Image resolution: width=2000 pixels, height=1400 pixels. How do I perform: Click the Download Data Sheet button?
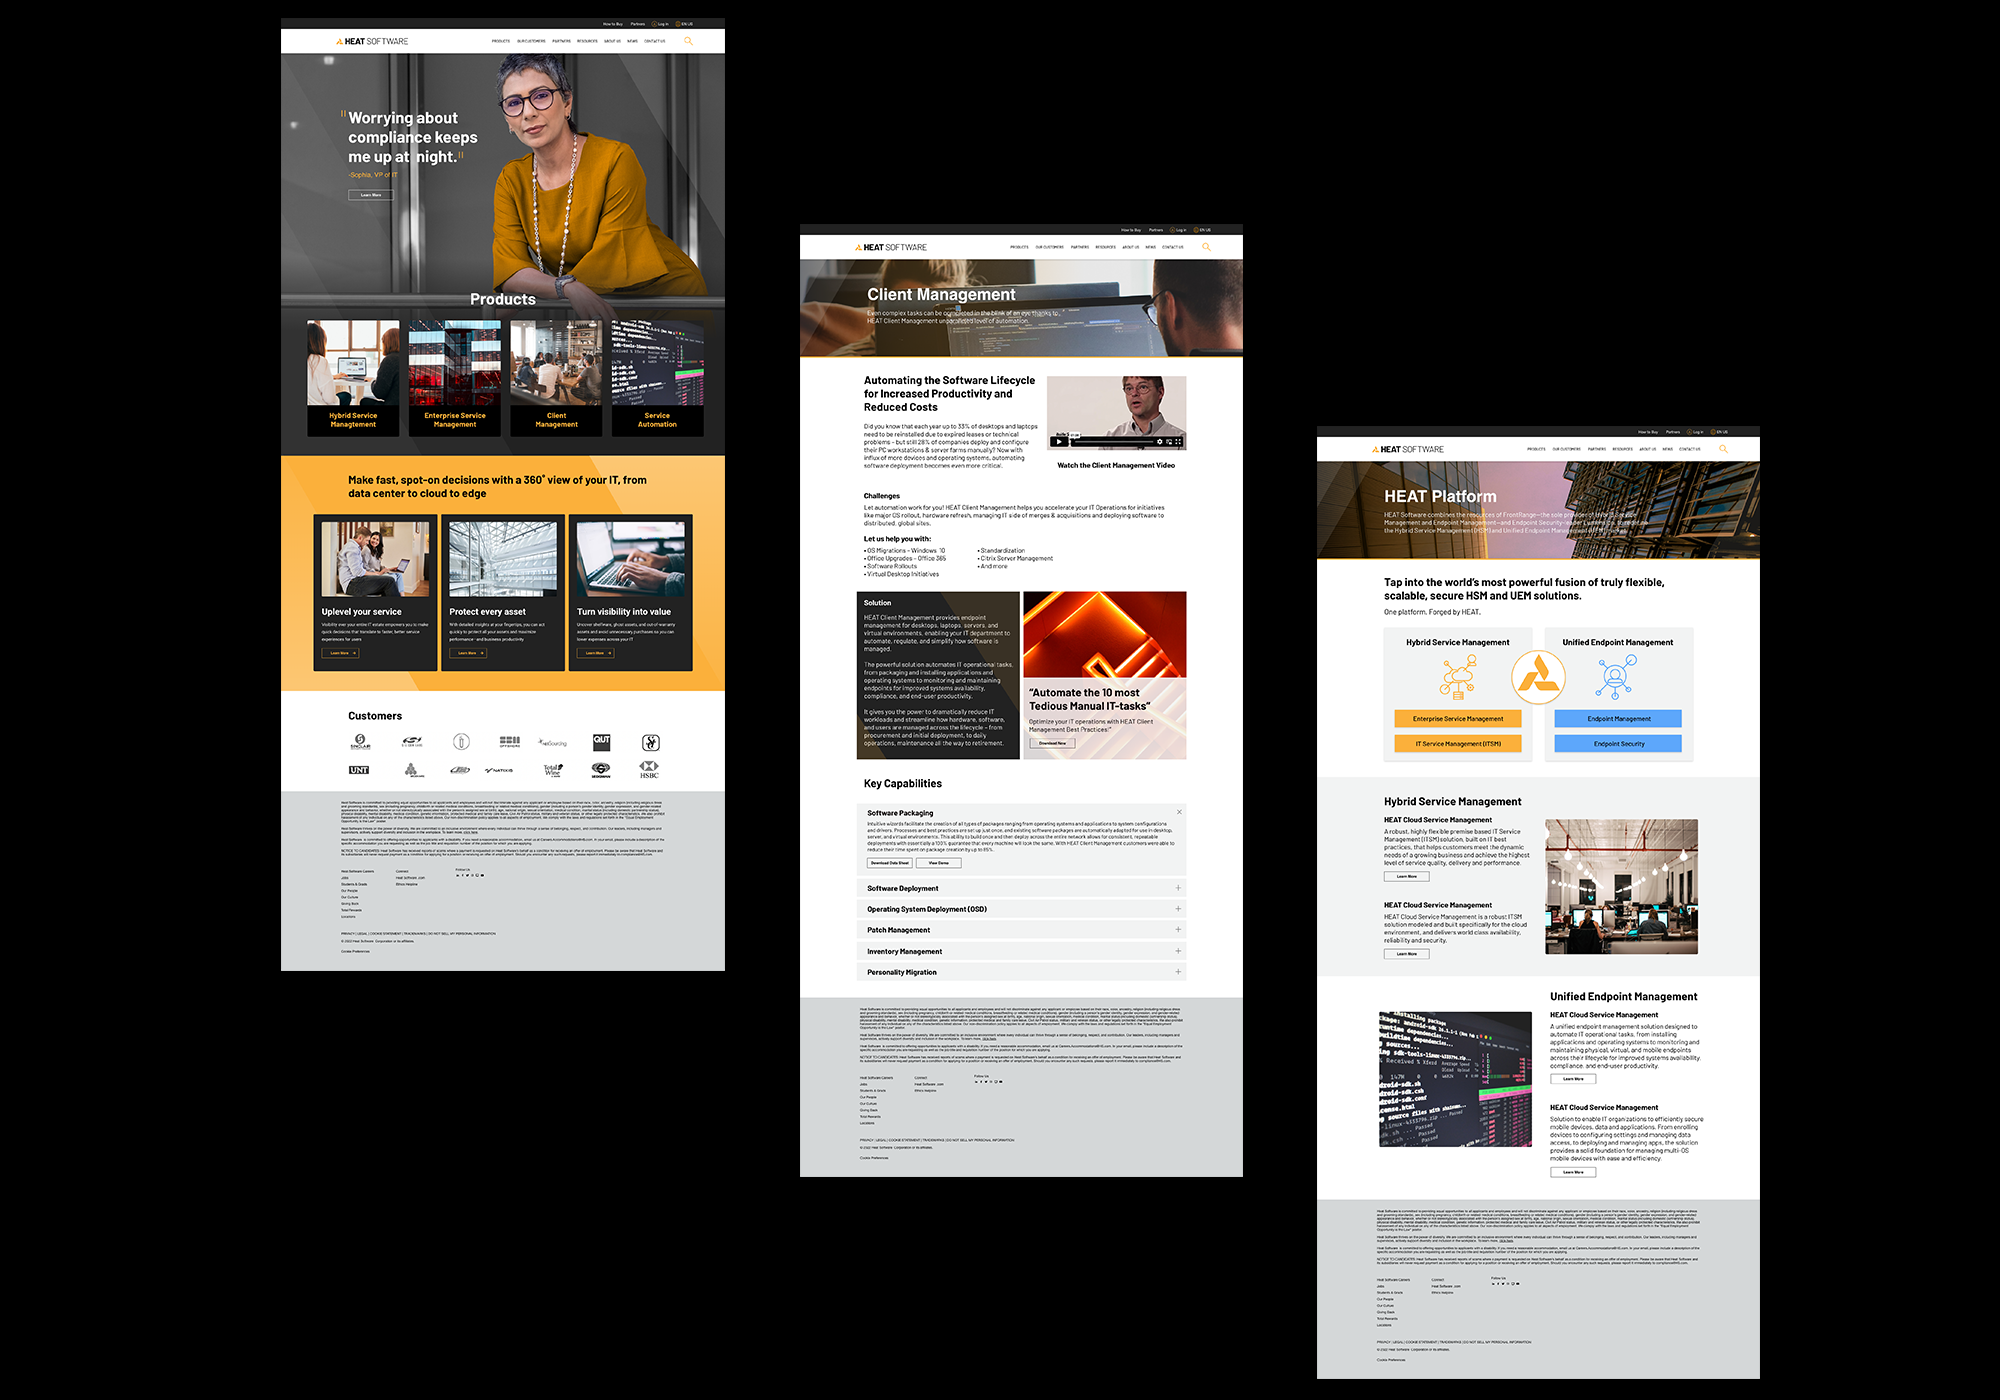click(890, 862)
